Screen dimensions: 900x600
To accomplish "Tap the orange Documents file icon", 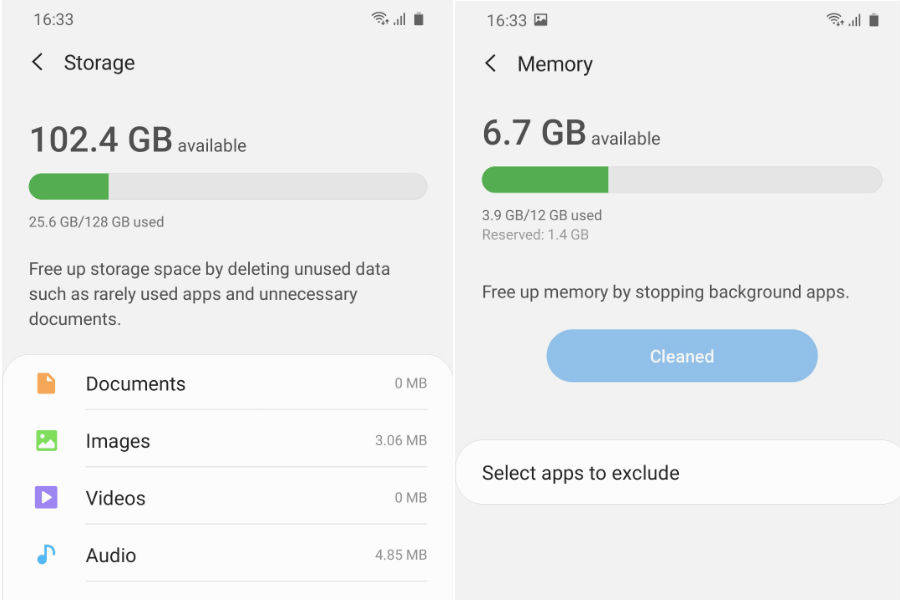I will pos(46,383).
